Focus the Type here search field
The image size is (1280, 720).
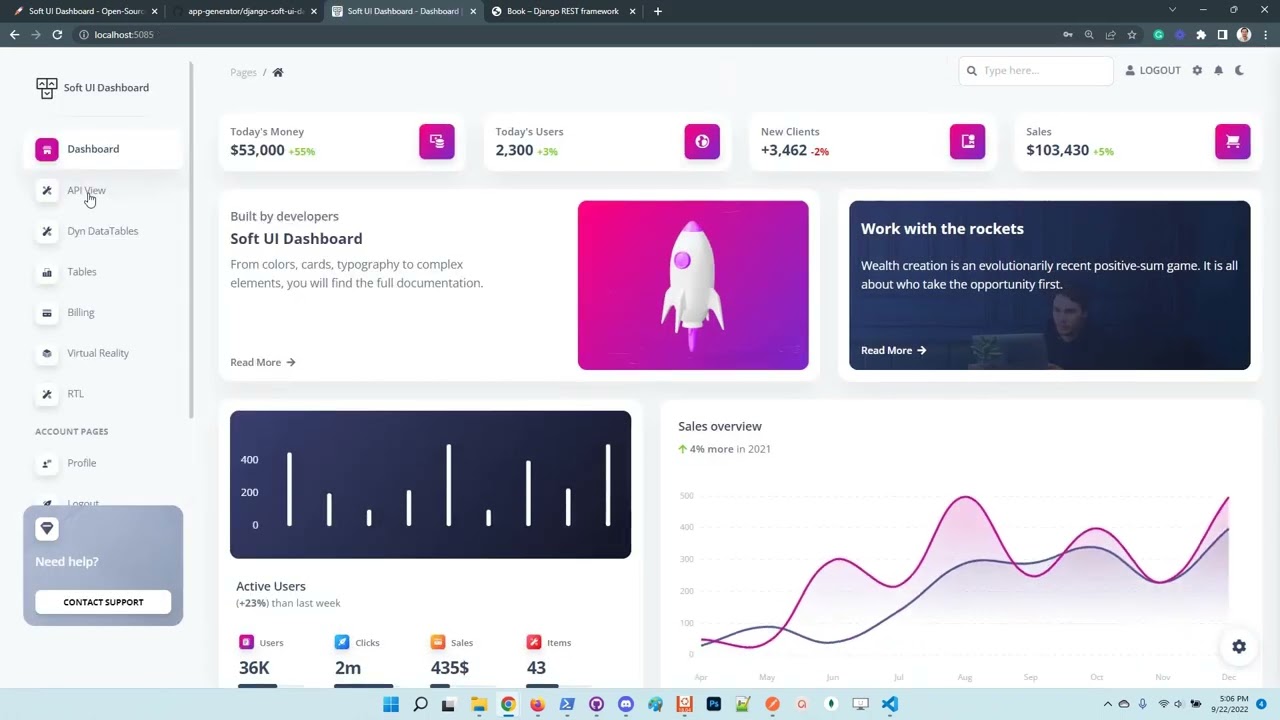tap(1036, 70)
